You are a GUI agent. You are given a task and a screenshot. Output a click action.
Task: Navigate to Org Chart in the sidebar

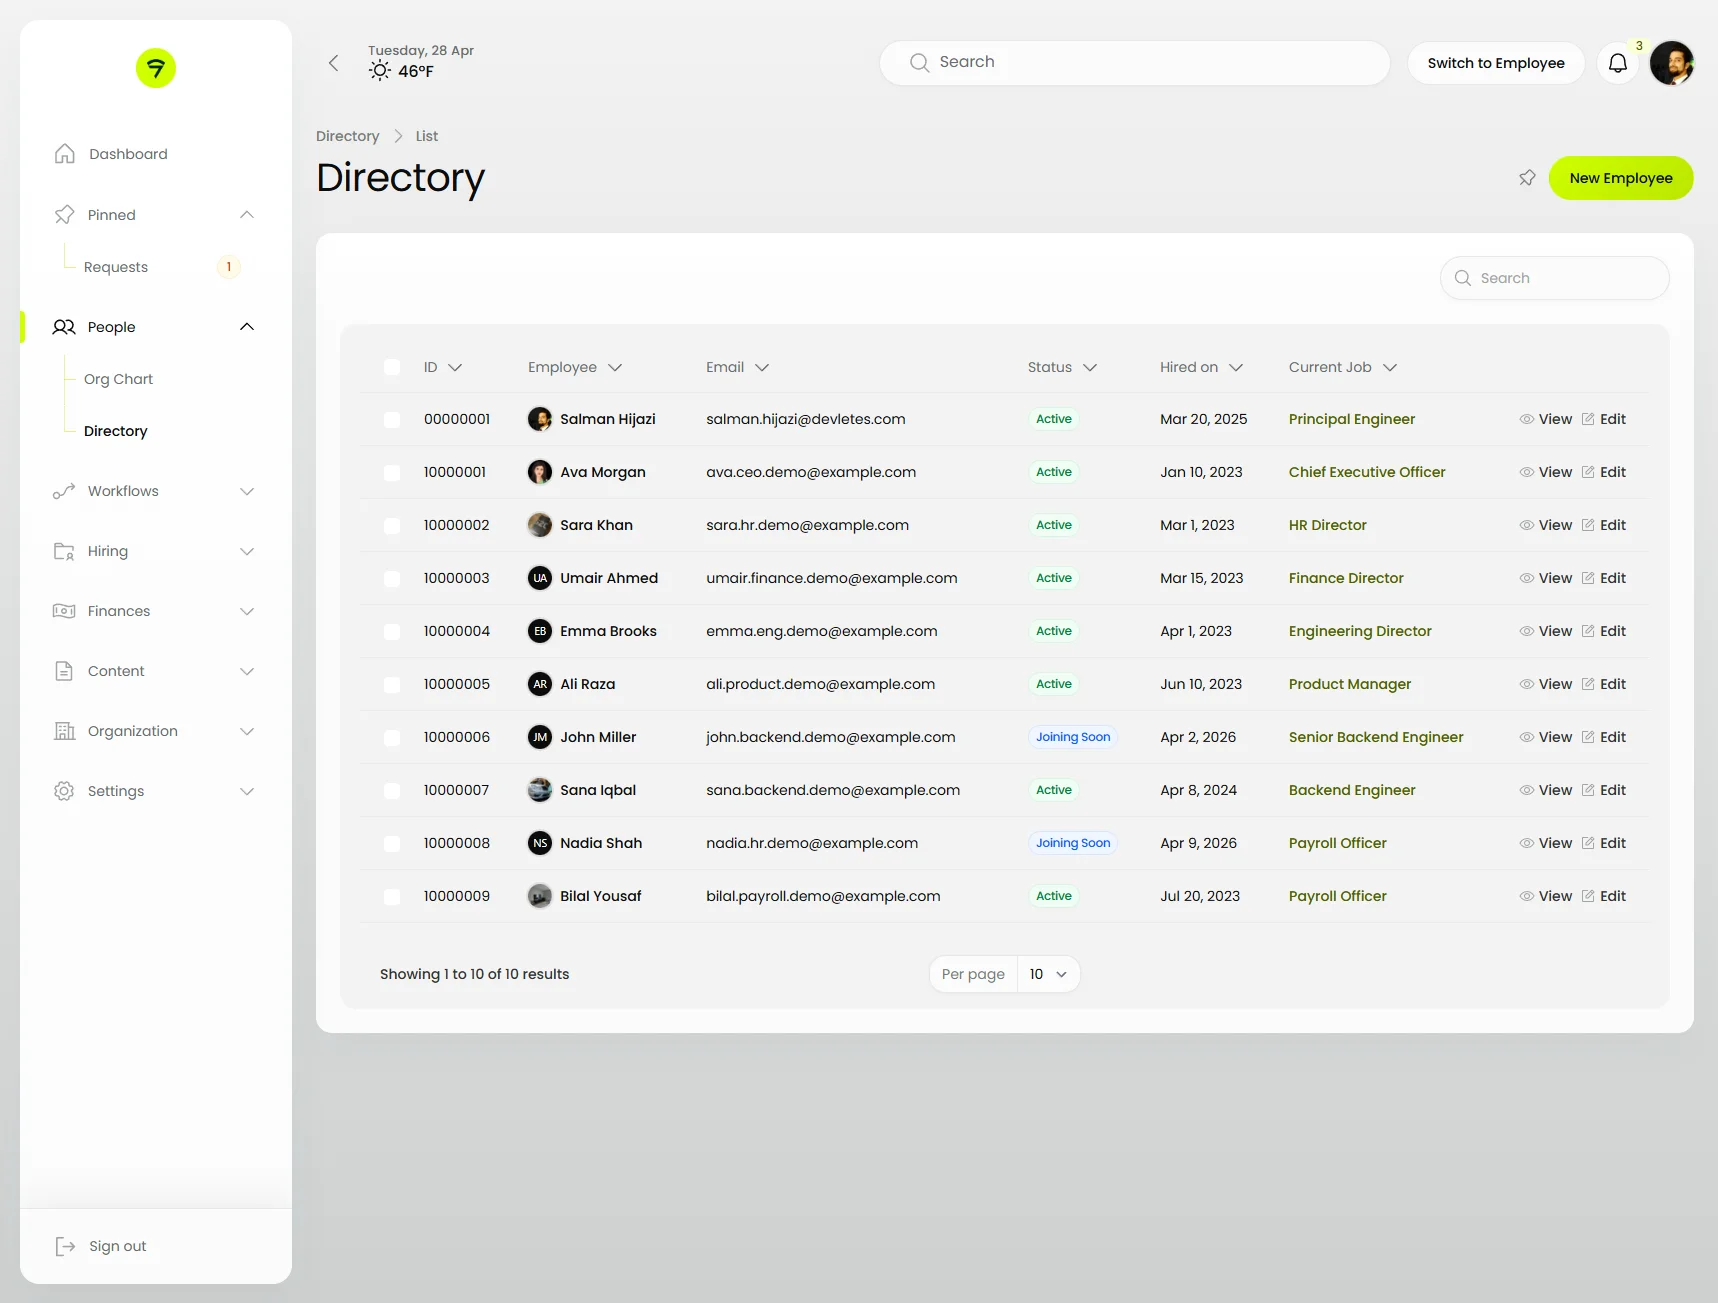118,379
